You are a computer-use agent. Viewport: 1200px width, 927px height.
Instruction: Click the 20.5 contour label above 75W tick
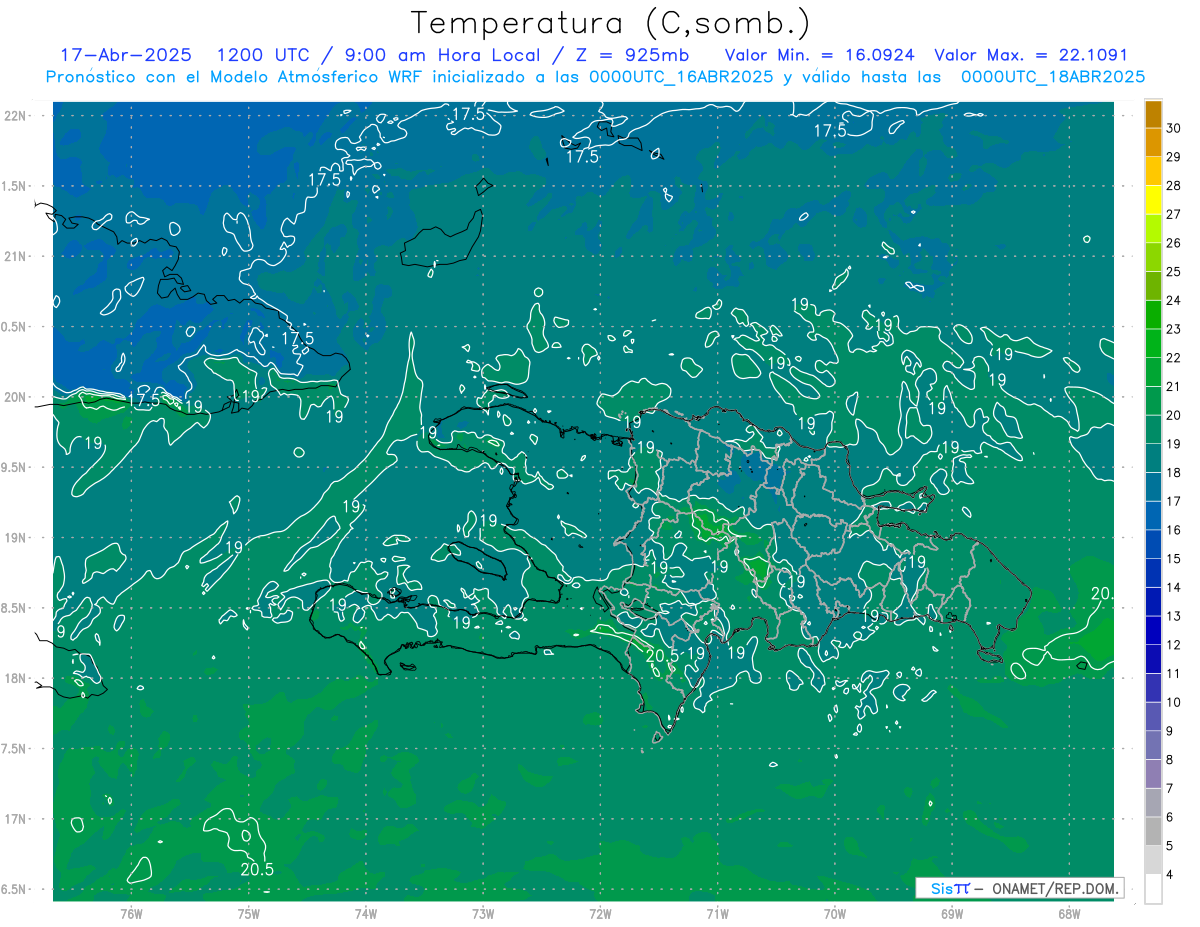click(257, 870)
